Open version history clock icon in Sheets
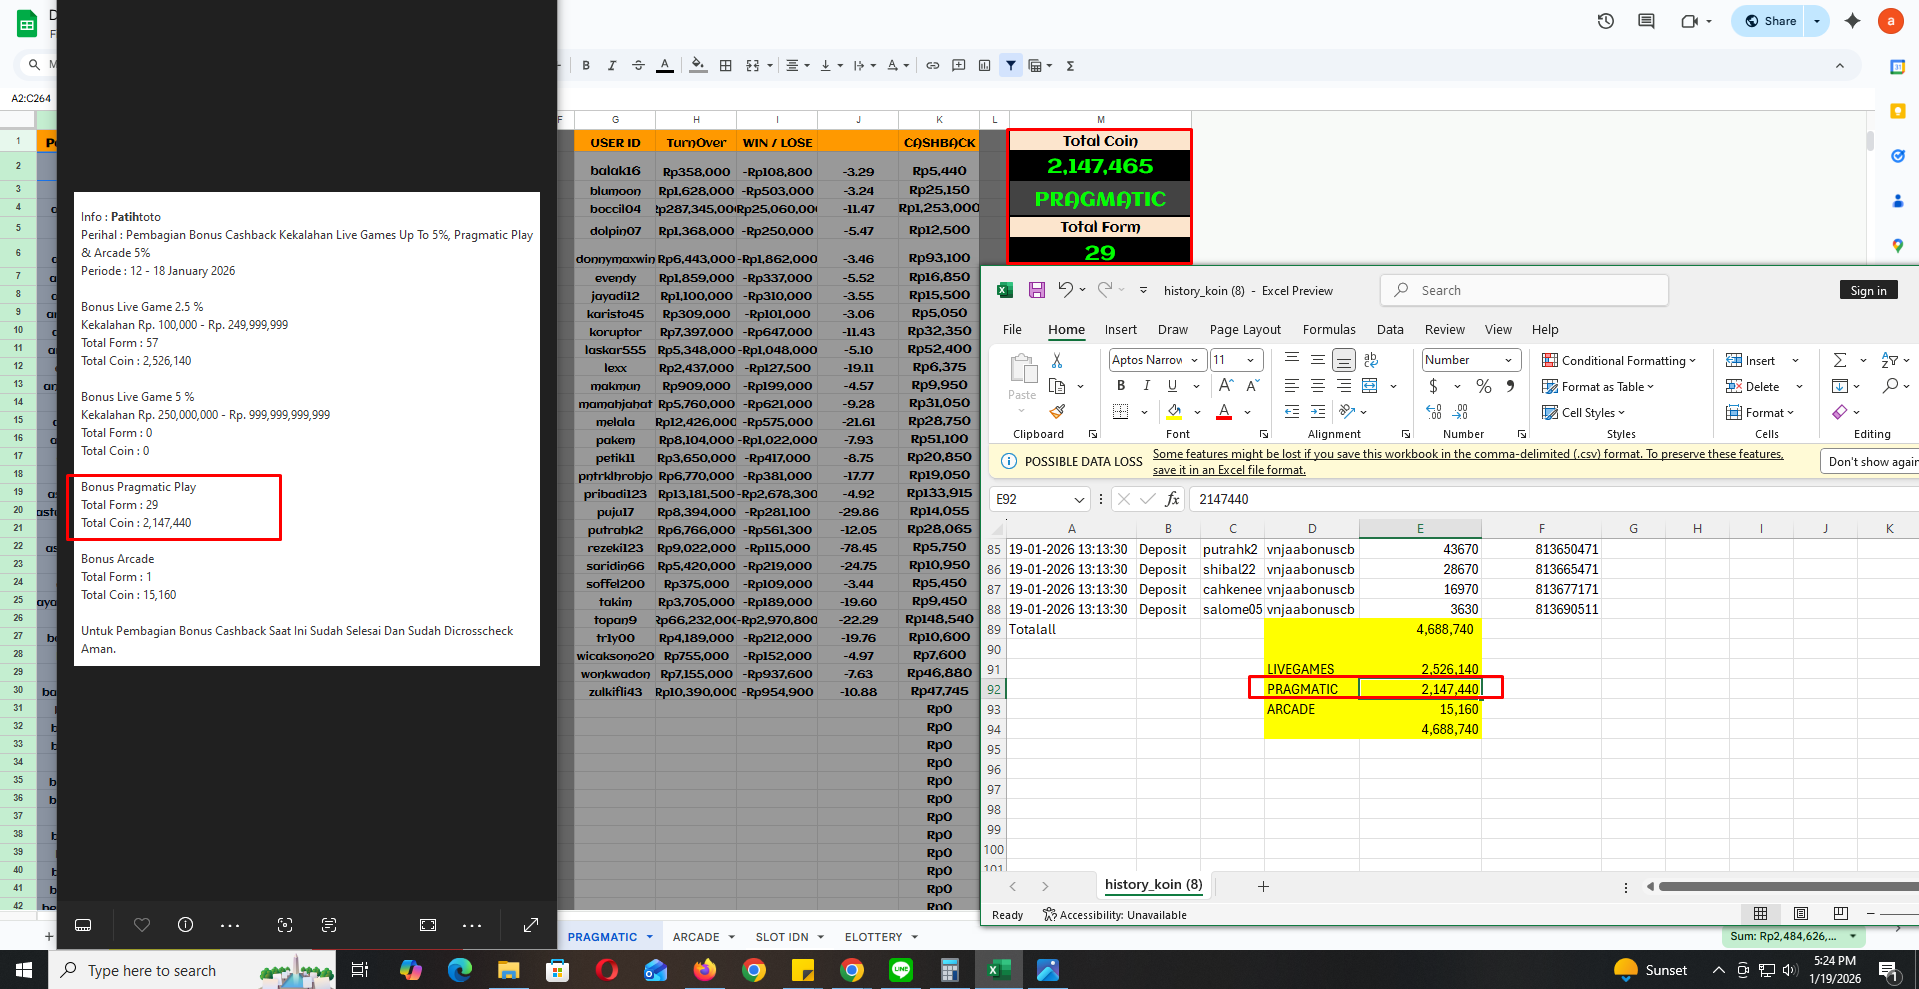 point(1606,21)
